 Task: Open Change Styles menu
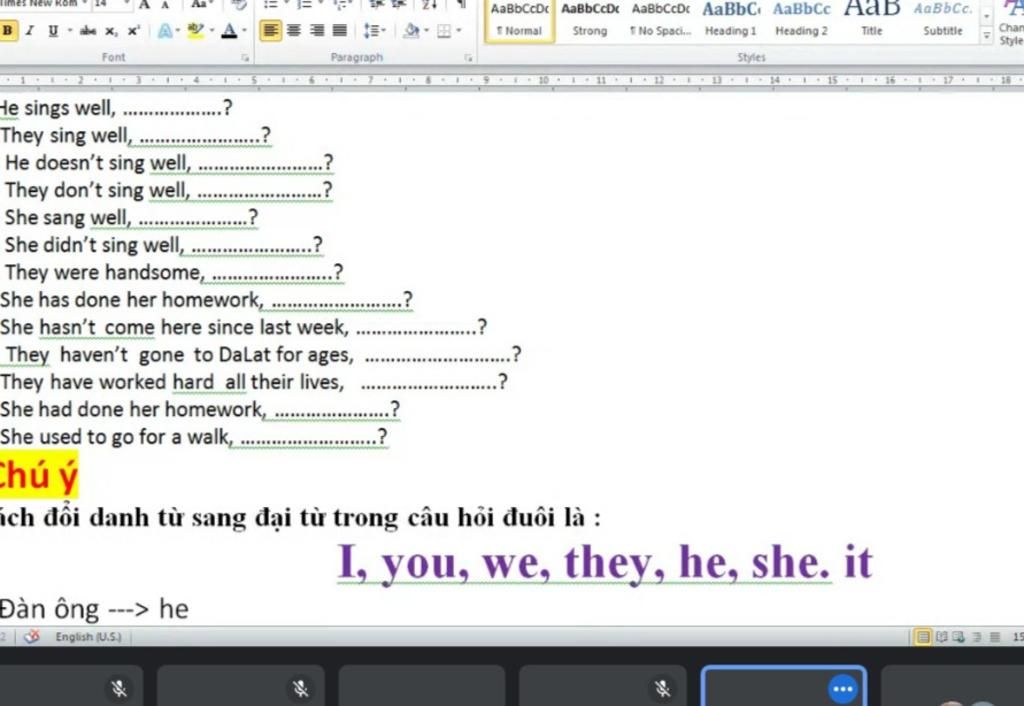1011,23
